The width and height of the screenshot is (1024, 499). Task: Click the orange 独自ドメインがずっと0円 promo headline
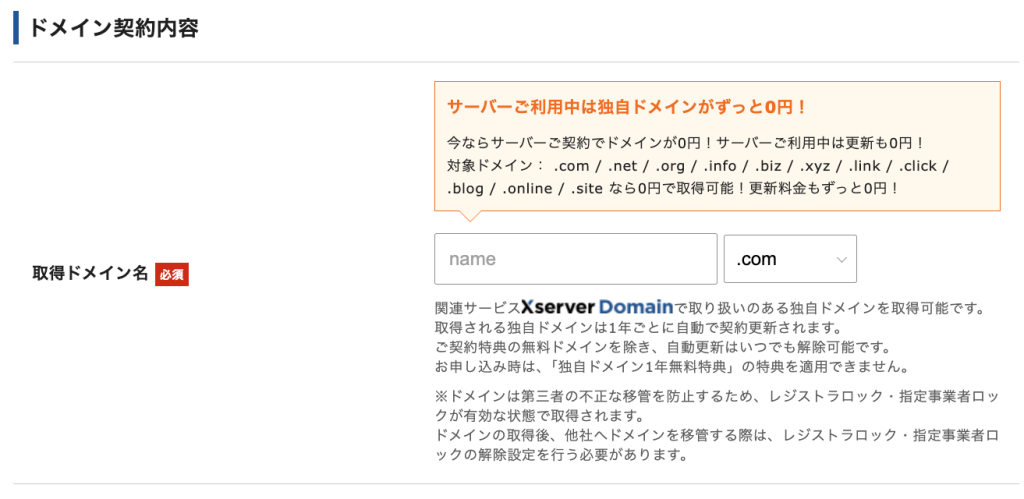tap(627, 106)
